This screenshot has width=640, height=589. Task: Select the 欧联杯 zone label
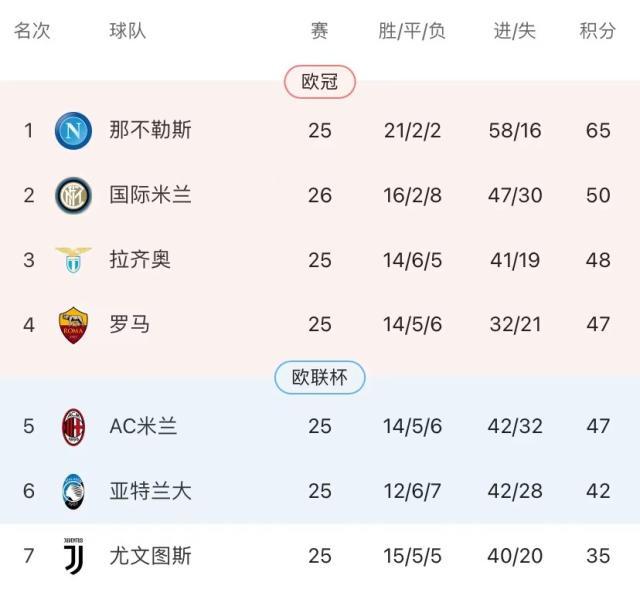[320, 377]
